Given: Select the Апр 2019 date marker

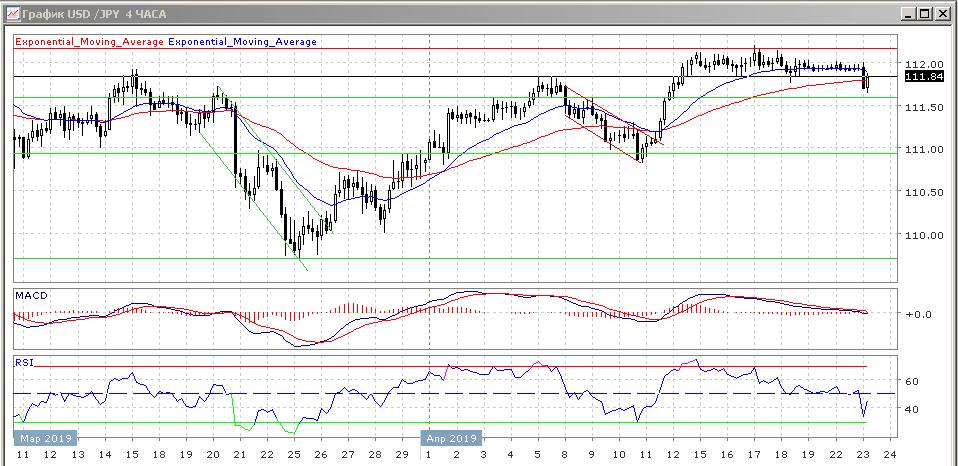Looking at the screenshot, I should click(451, 438).
